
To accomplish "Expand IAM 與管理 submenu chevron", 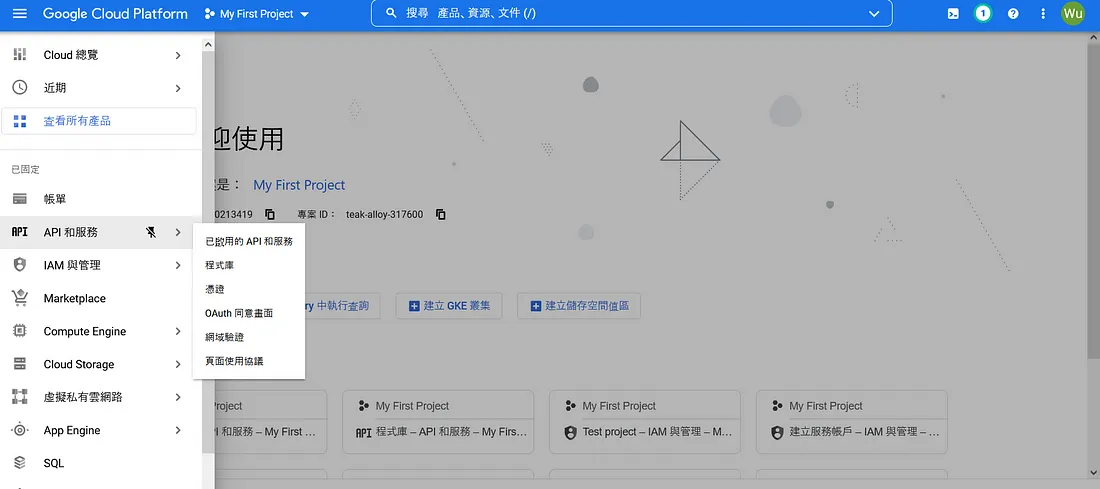I will pos(178,265).
